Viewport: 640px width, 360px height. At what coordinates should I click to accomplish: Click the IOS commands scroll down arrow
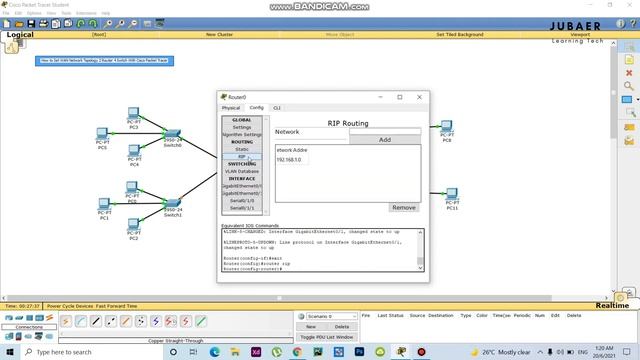(420, 268)
